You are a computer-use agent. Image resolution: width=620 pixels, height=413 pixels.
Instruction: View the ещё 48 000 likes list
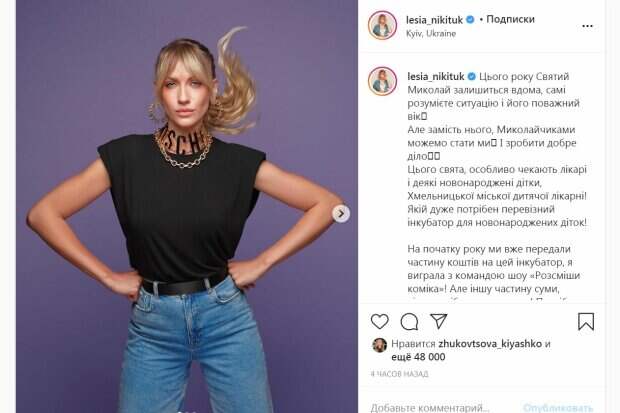tap(418, 357)
